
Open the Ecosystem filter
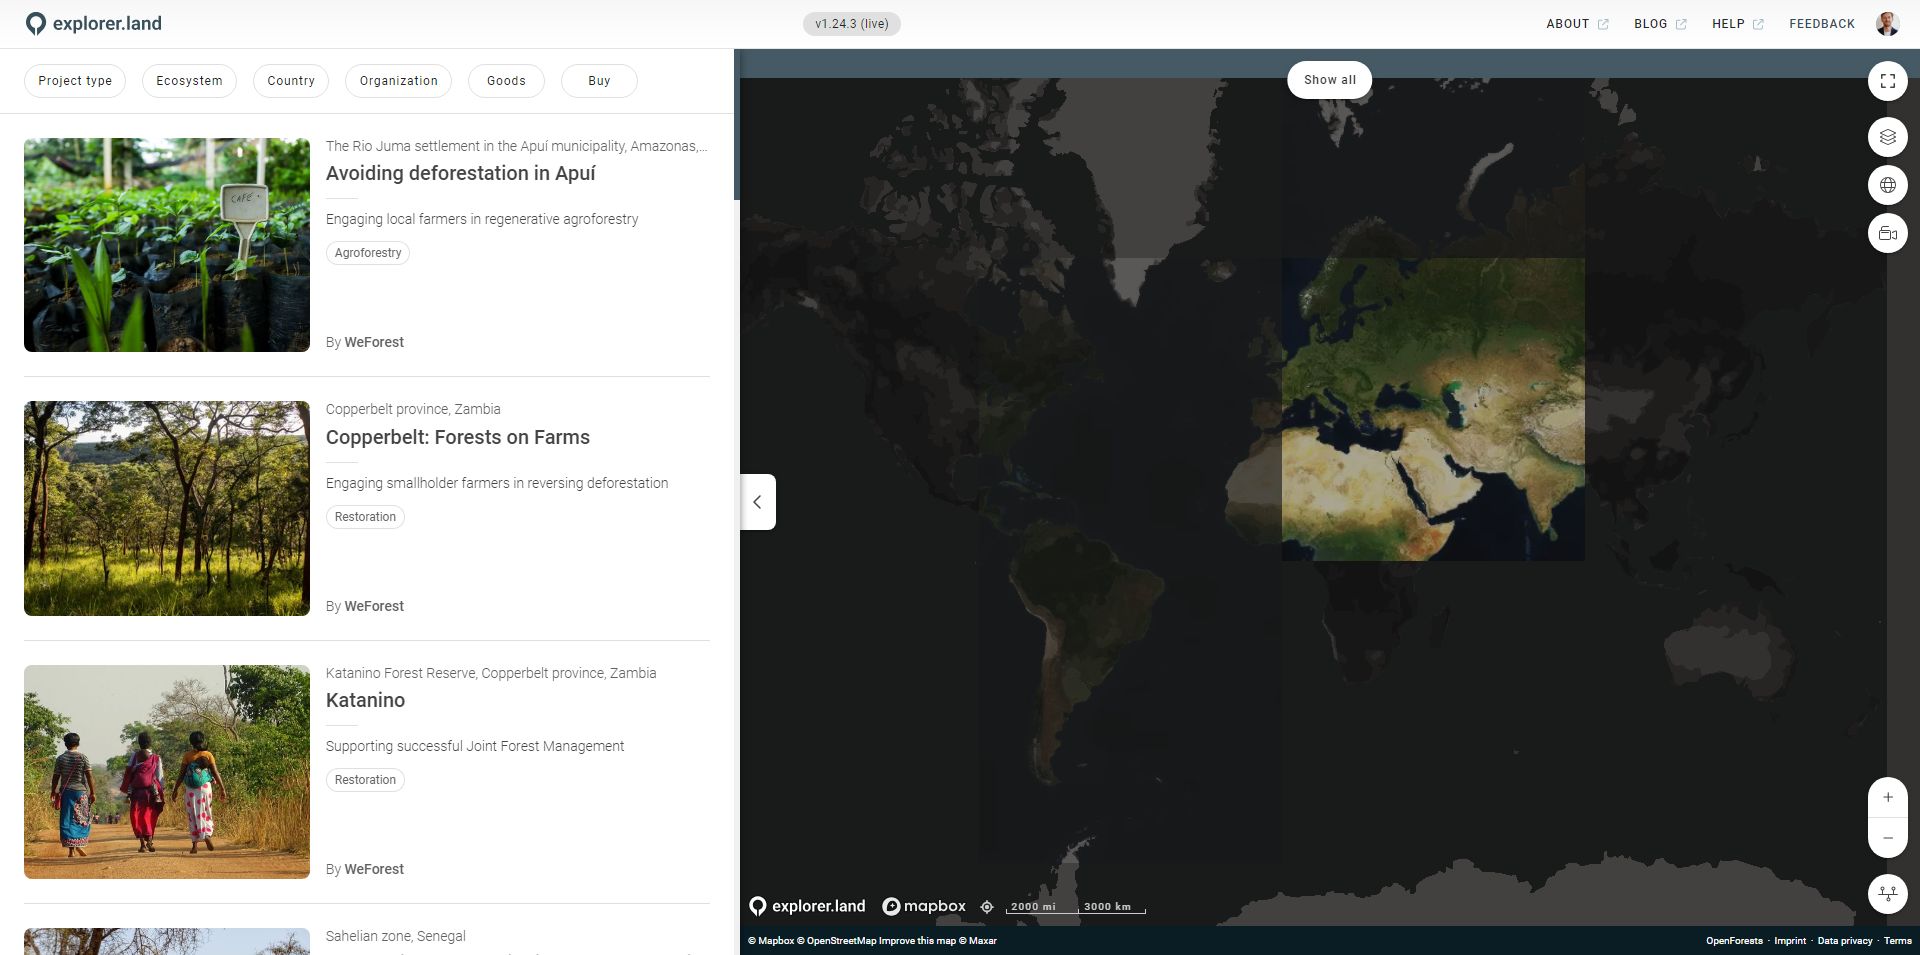pyautogui.click(x=189, y=81)
